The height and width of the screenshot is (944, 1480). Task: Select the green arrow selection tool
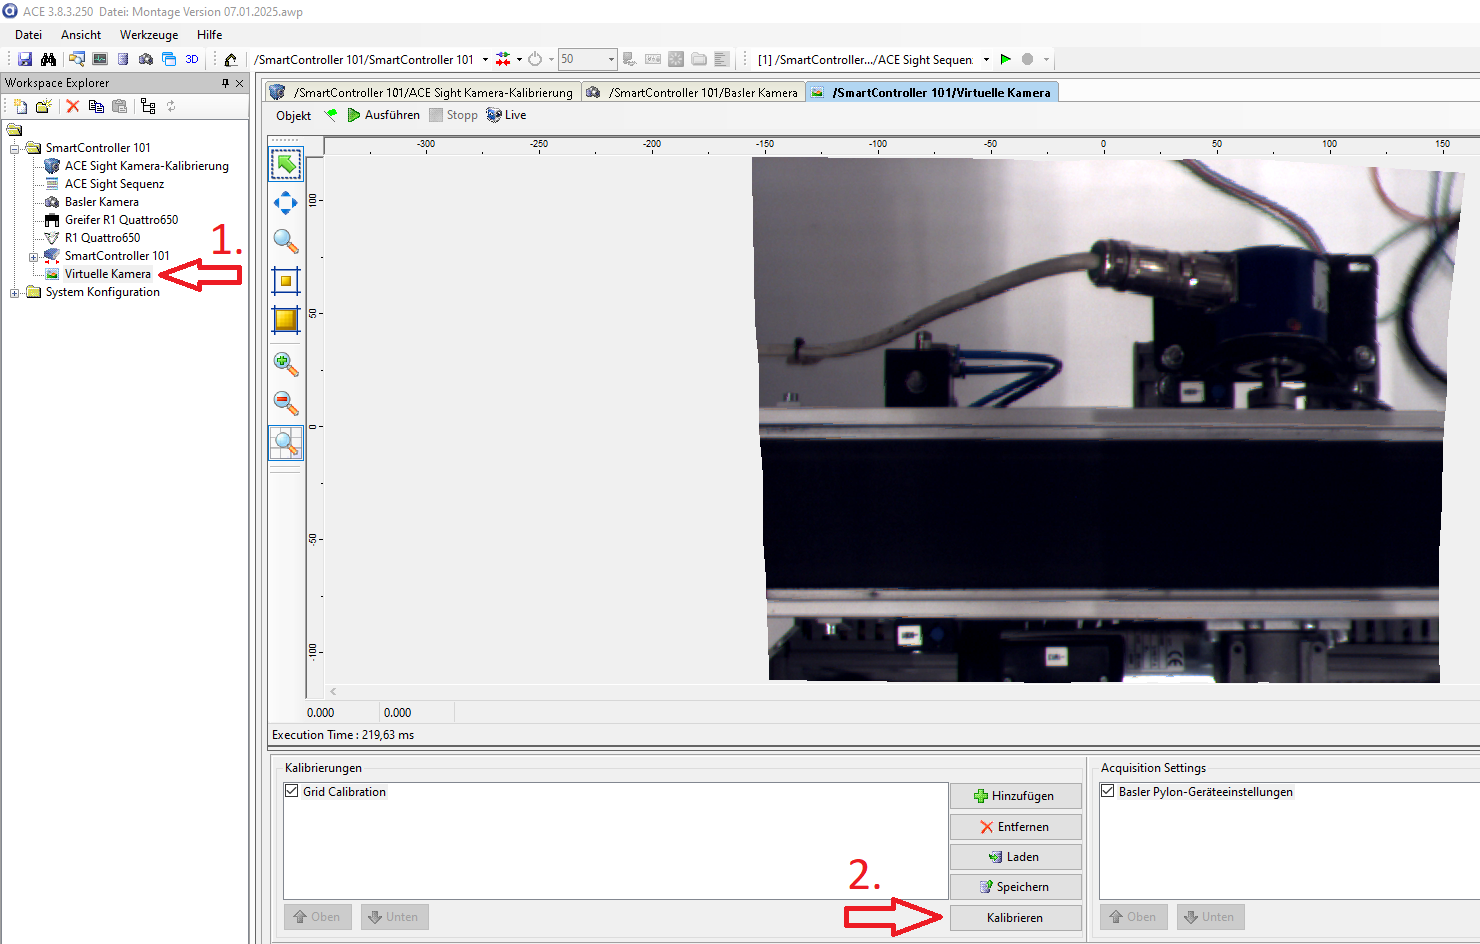(286, 164)
